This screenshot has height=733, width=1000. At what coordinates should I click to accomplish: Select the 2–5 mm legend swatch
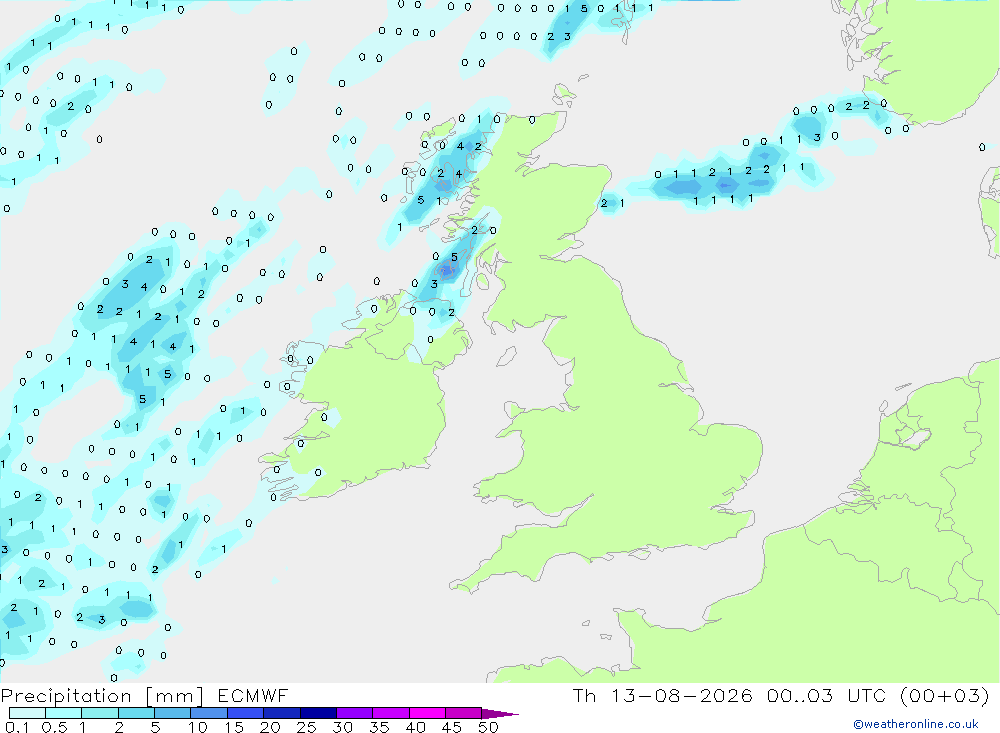(x=136, y=713)
